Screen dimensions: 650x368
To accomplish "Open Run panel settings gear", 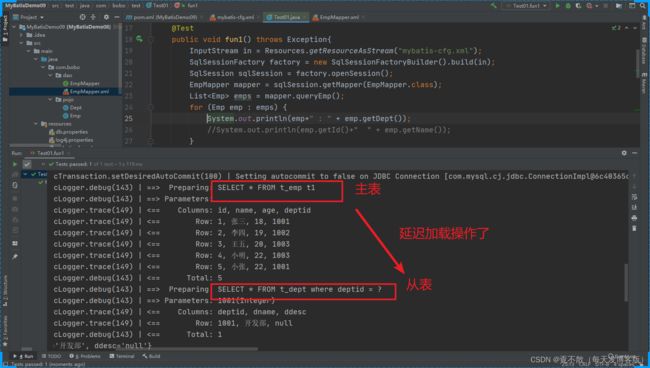I will click(x=624, y=153).
